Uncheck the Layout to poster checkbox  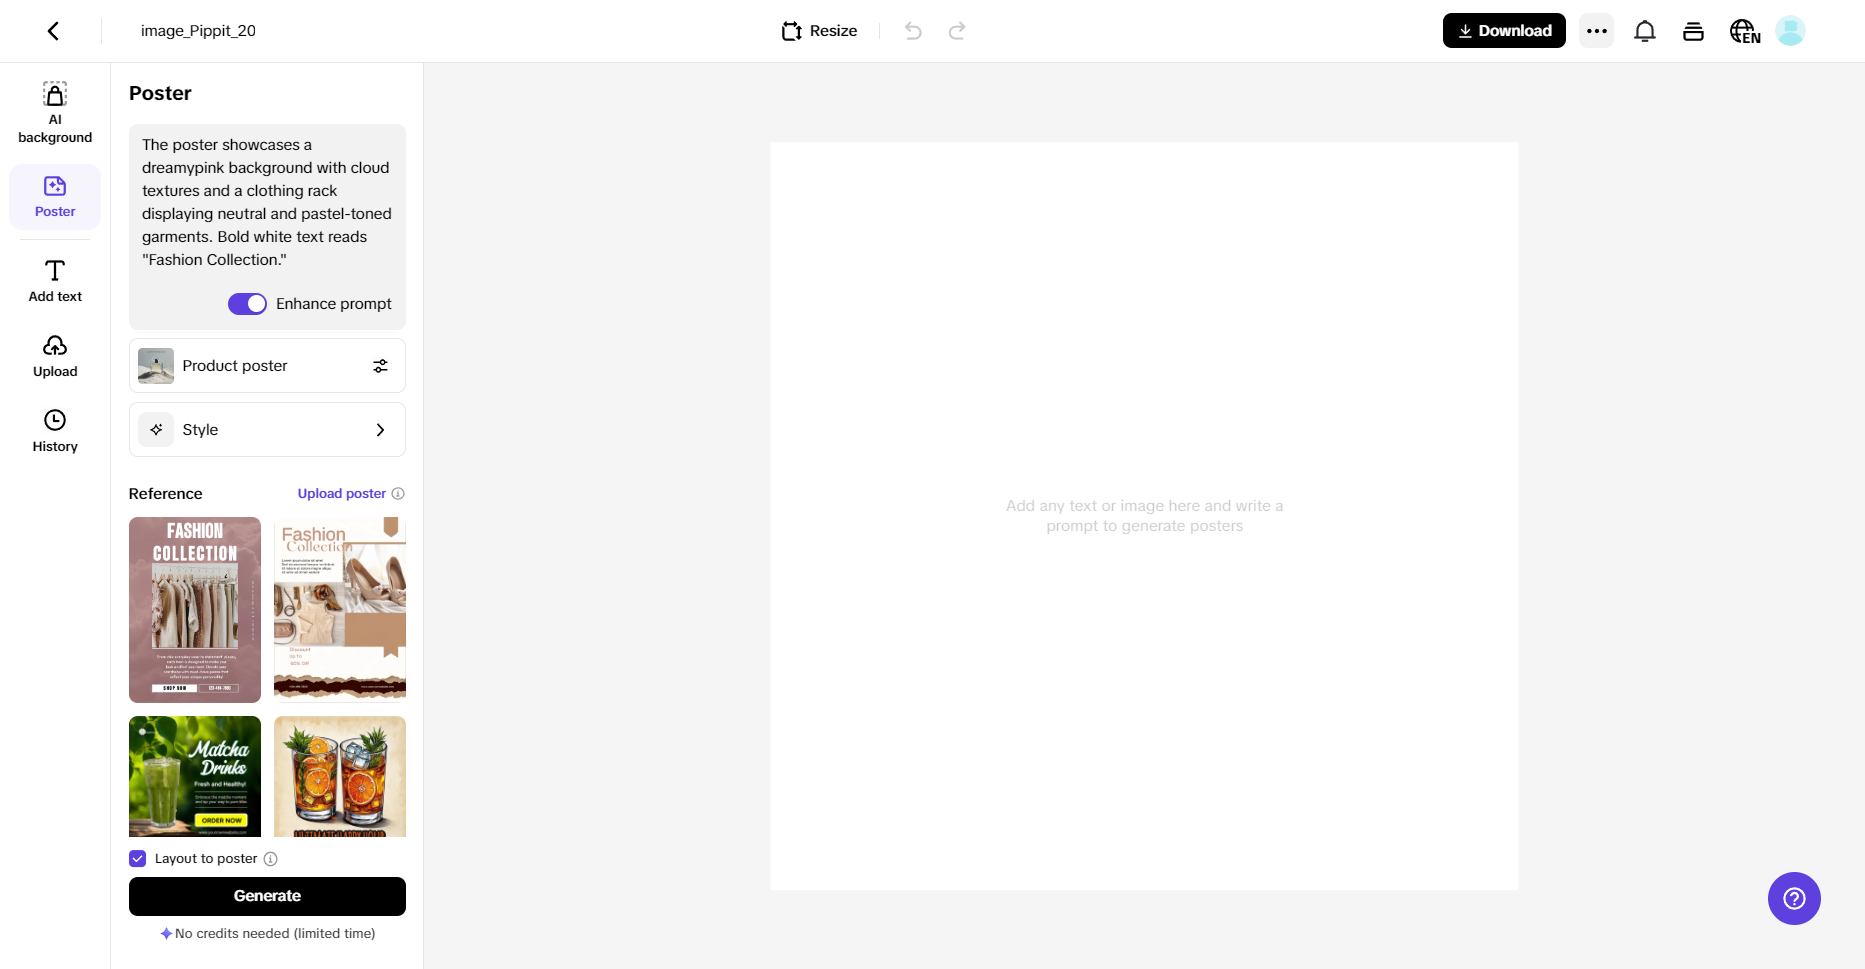(x=138, y=859)
